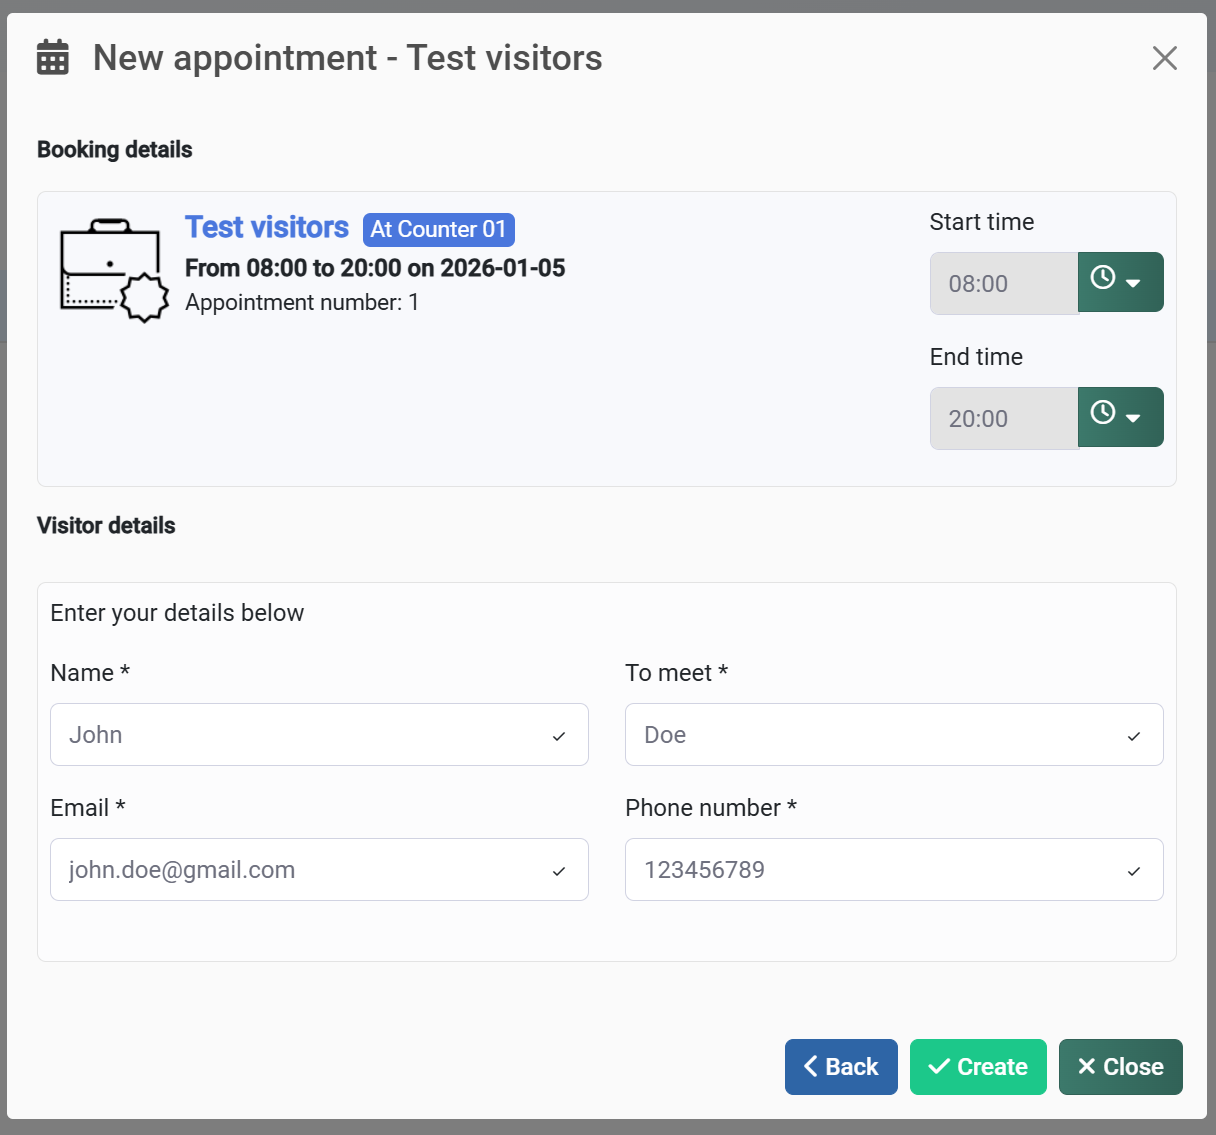
Task: Click the Test visitors title link
Action: [x=267, y=228]
